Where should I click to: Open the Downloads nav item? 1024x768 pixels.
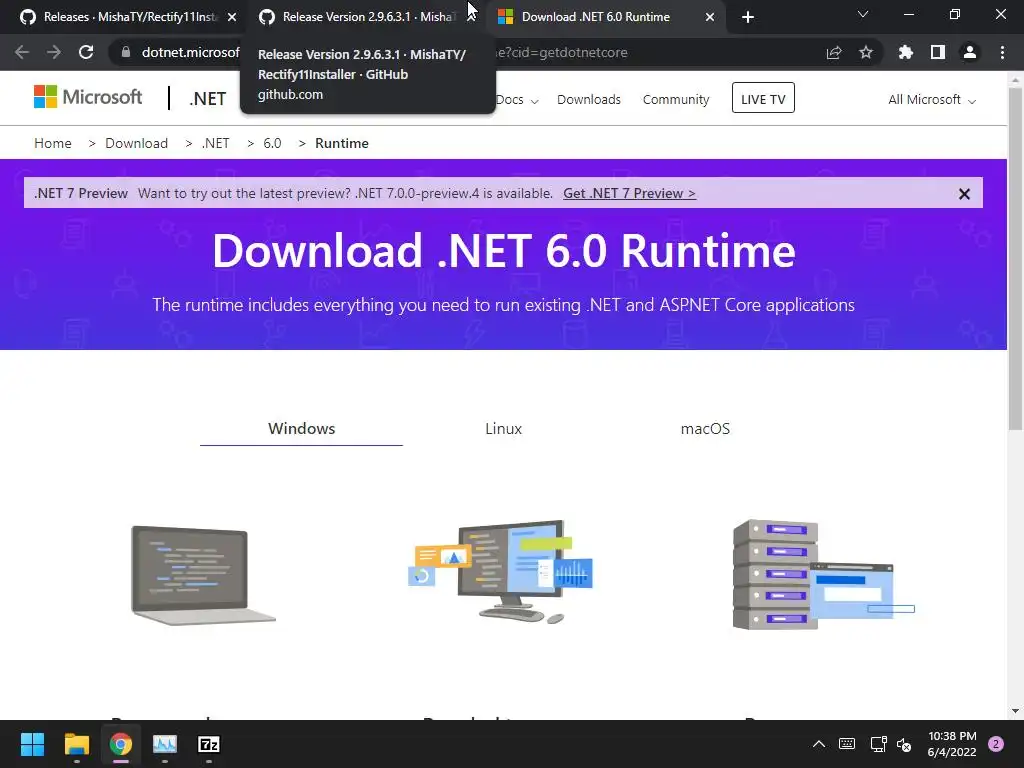point(588,99)
